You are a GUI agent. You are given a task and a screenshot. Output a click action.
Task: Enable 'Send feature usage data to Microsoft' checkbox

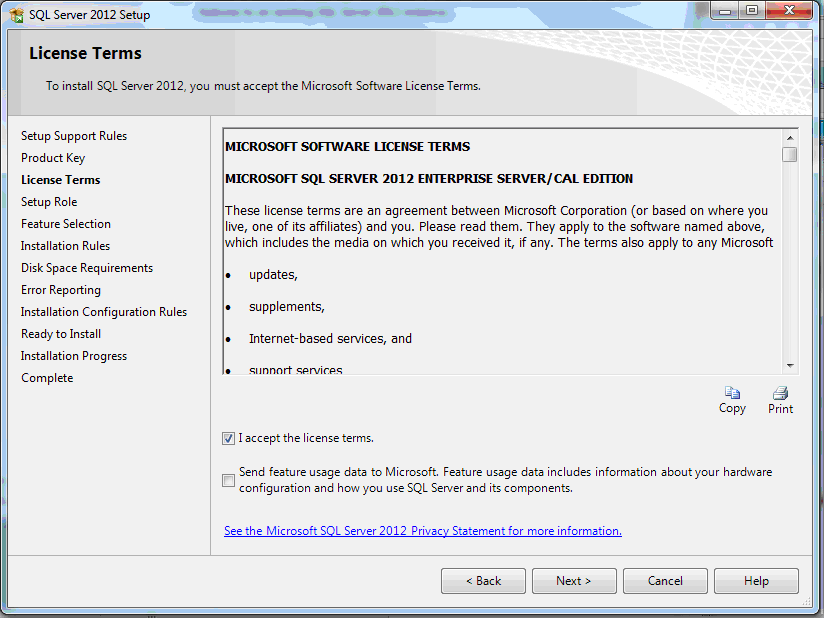click(229, 480)
